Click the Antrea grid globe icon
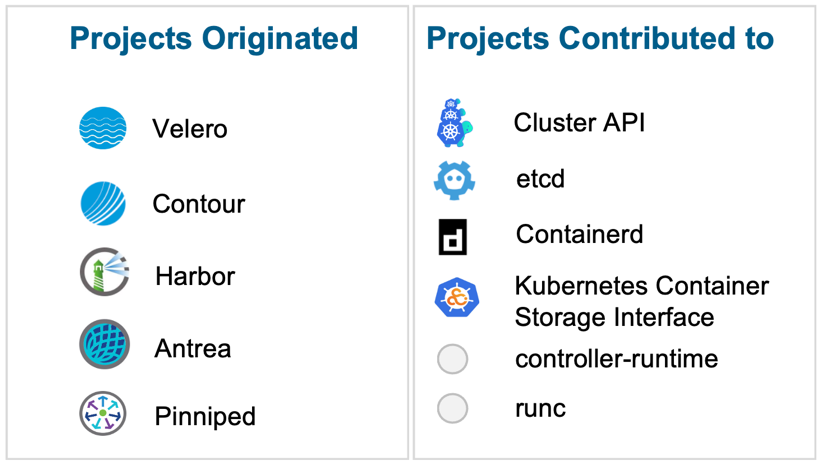 point(104,346)
